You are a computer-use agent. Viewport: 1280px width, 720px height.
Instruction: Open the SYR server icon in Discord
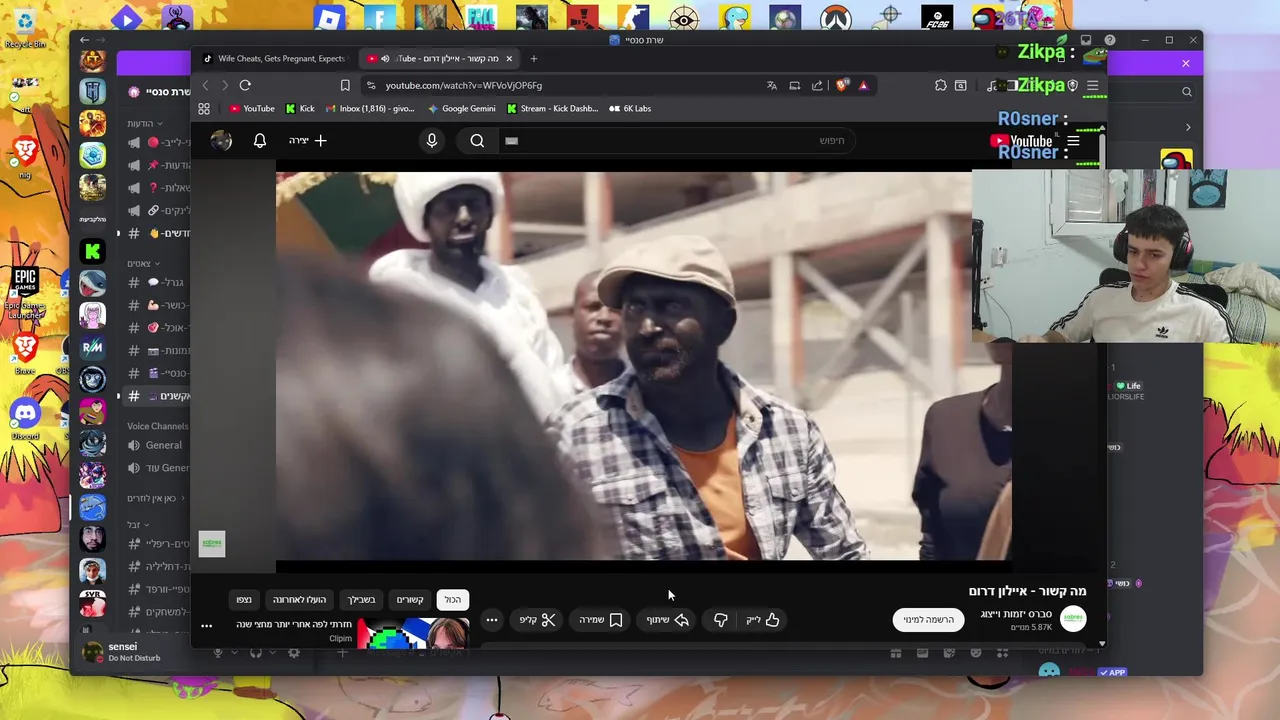(x=93, y=603)
